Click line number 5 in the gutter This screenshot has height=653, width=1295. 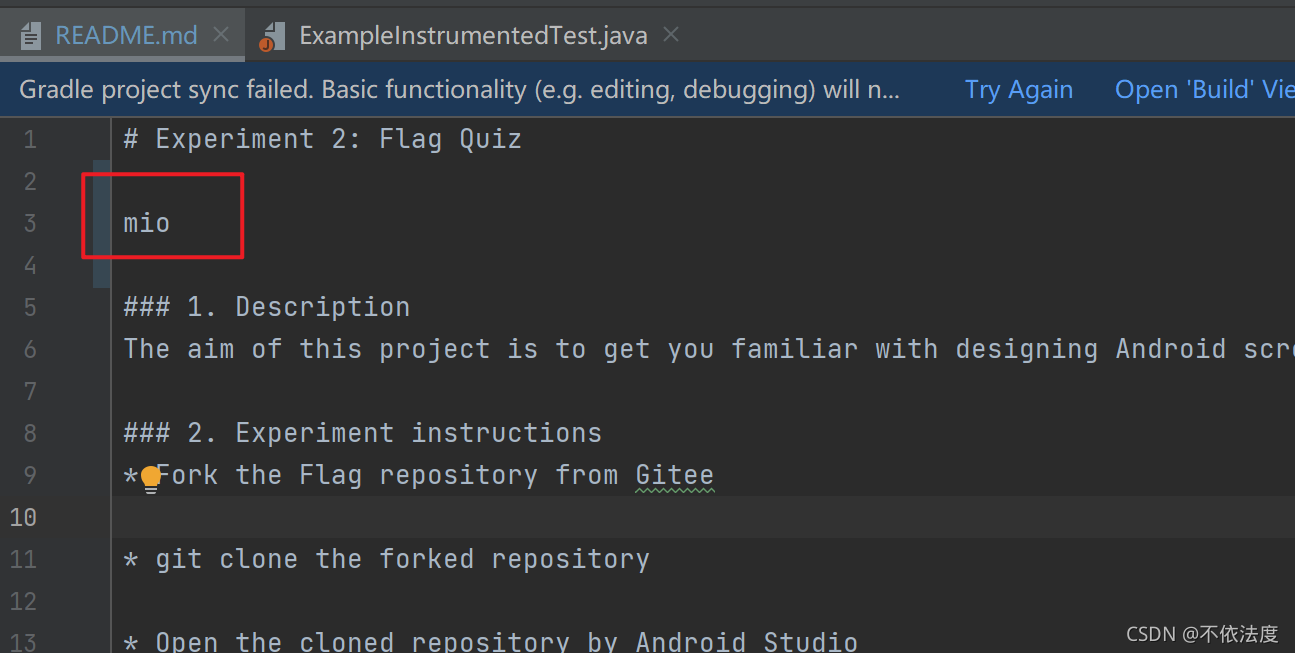pos(28,307)
